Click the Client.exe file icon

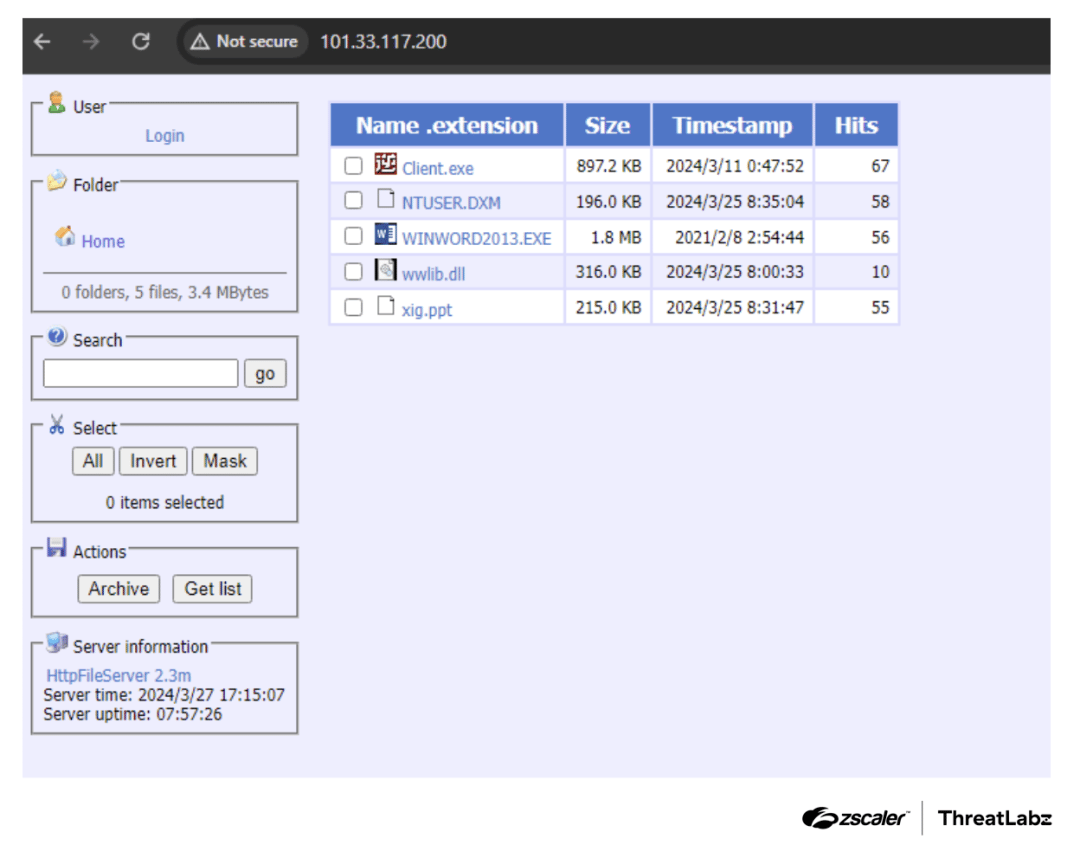pyautogui.click(x=386, y=165)
